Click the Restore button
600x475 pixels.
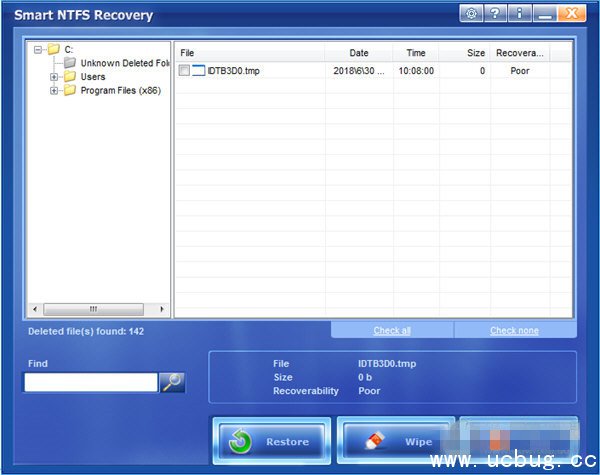[271, 441]
